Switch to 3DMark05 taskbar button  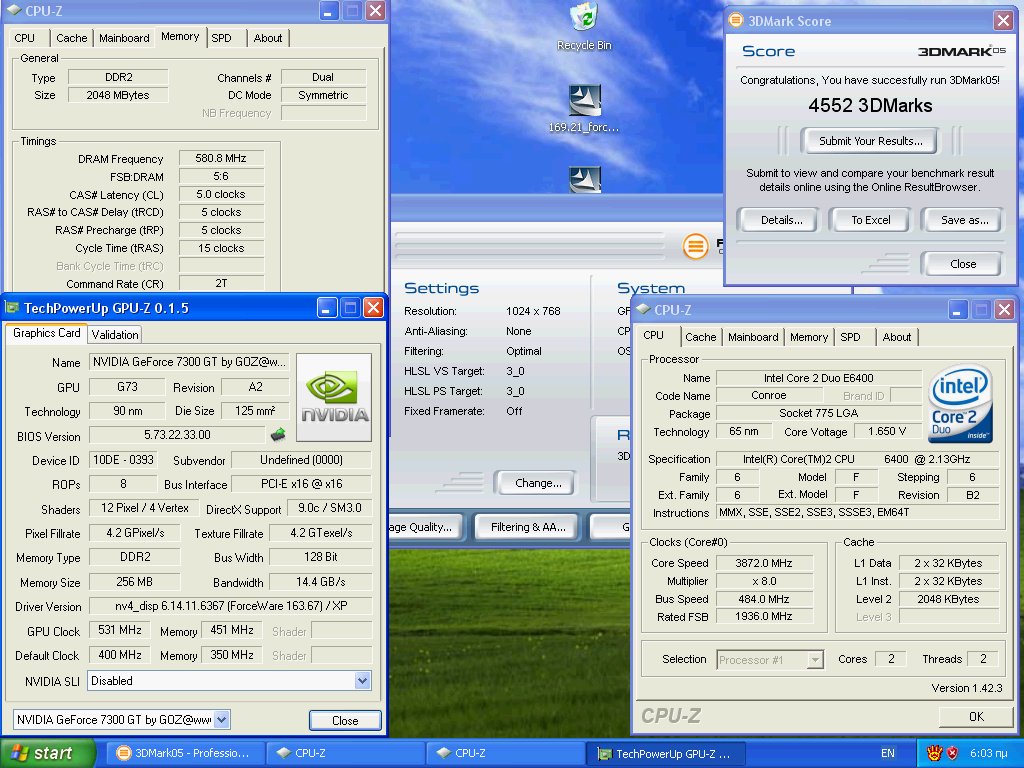pos(185,753)
